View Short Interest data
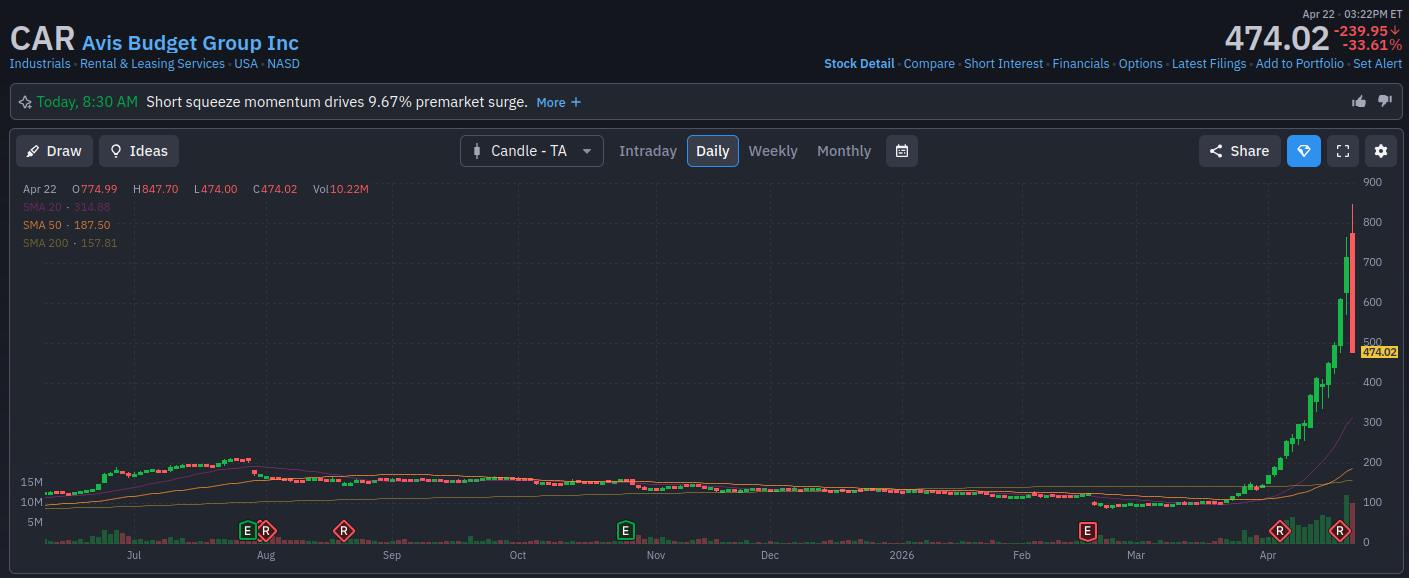 tap(1003, 63)
